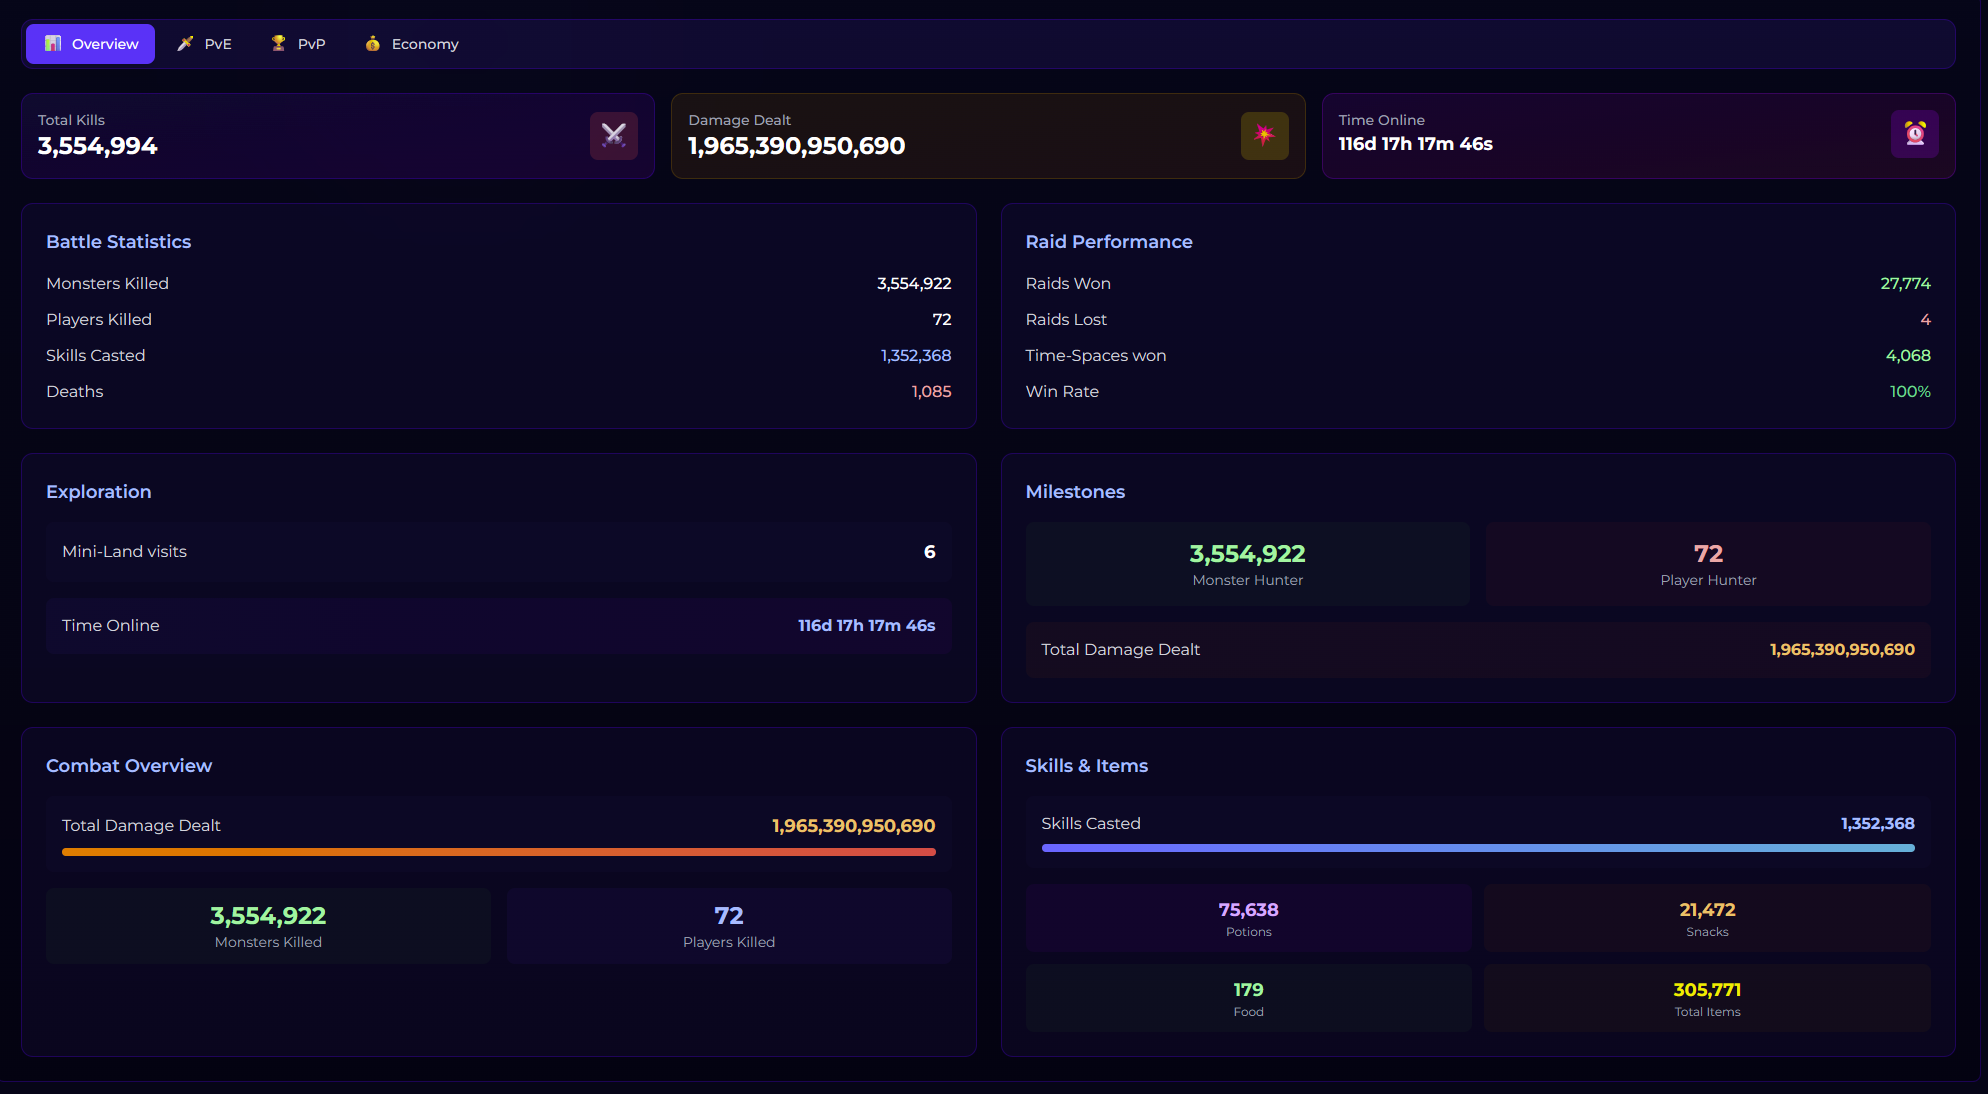This screenshot has height=1094, width=1988.
Task: Click the Skills Casted blue progress bar
Action: [x=1477, y=848]
